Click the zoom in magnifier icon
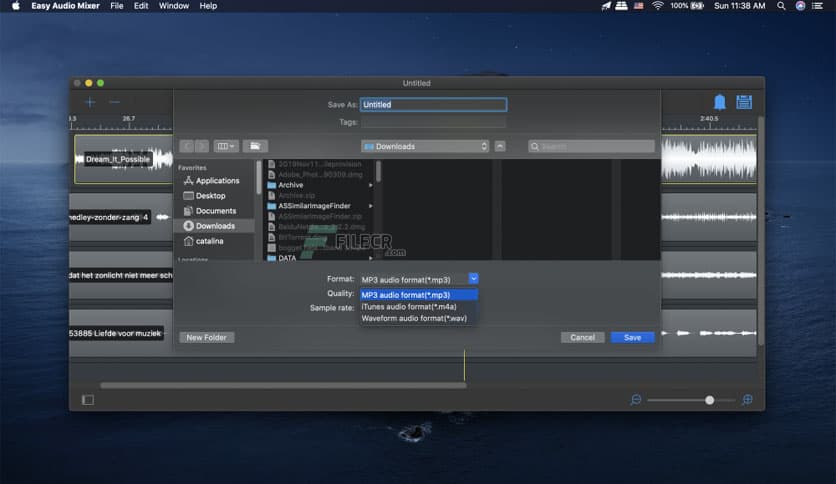The height and width of the screenshot is (484, 836). (x=747, y=400)
